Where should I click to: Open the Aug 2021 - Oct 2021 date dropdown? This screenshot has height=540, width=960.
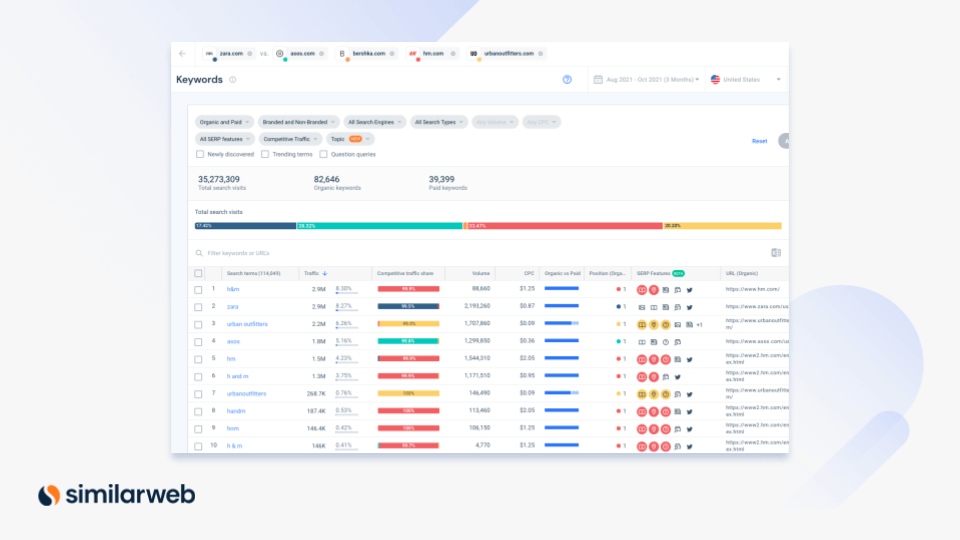(x=647, y=80)
